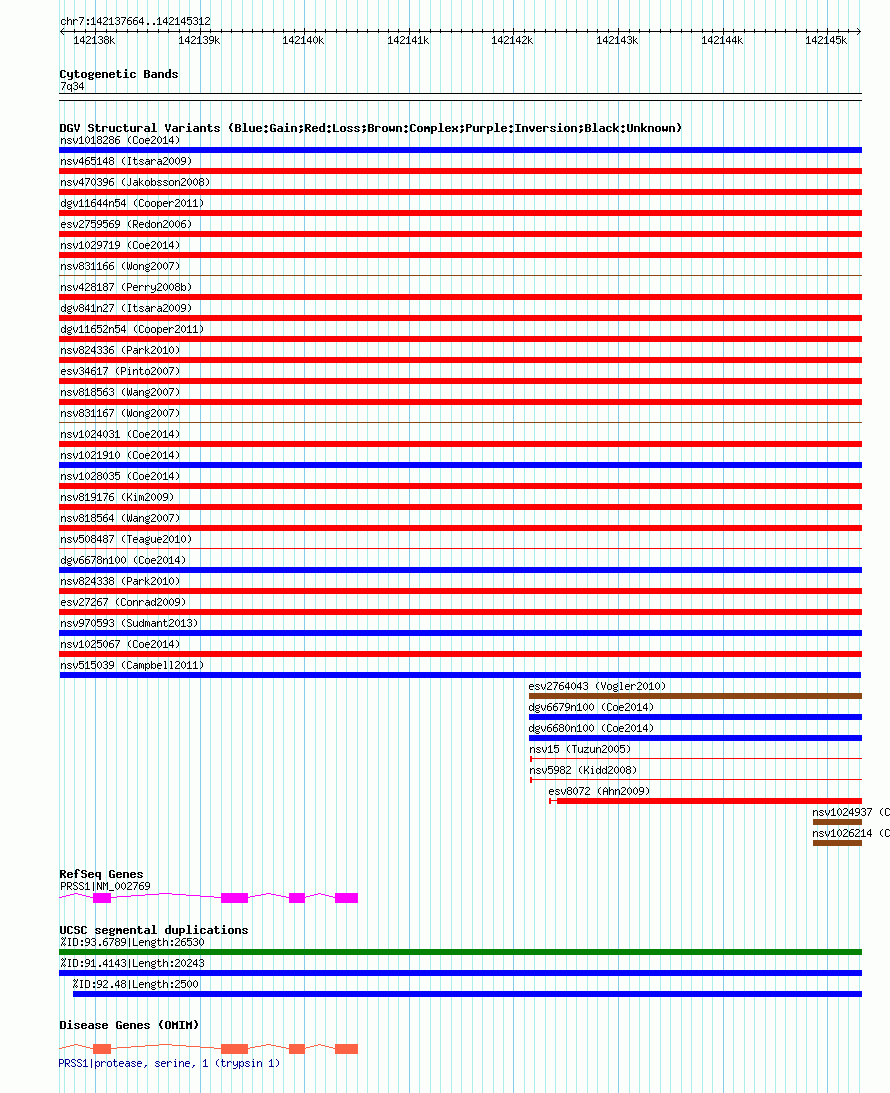
Task: Select esv8072 (Ahn2009) label
Action: coord(599,791)
